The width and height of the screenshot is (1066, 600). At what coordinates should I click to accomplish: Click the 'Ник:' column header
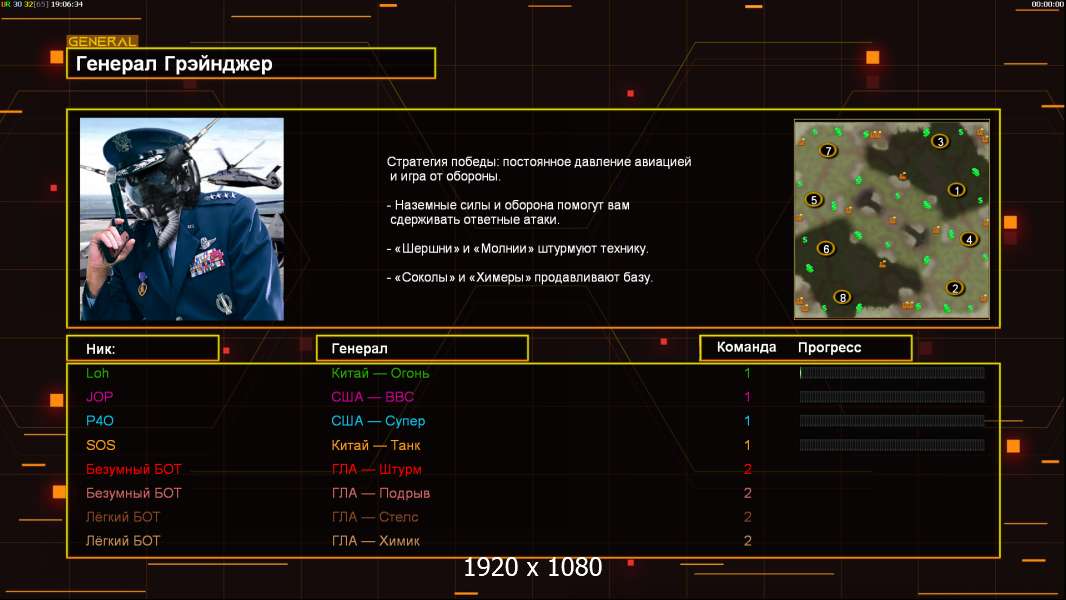coord(143,349)
